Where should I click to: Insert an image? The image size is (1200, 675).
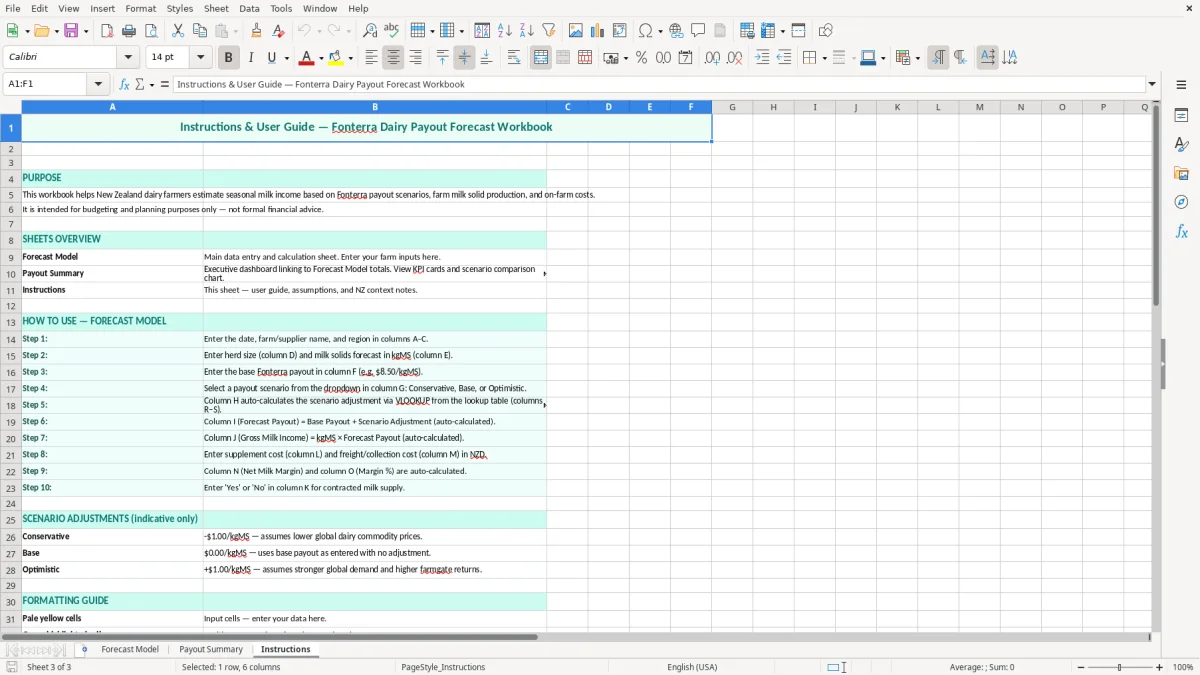pos(576,31)
